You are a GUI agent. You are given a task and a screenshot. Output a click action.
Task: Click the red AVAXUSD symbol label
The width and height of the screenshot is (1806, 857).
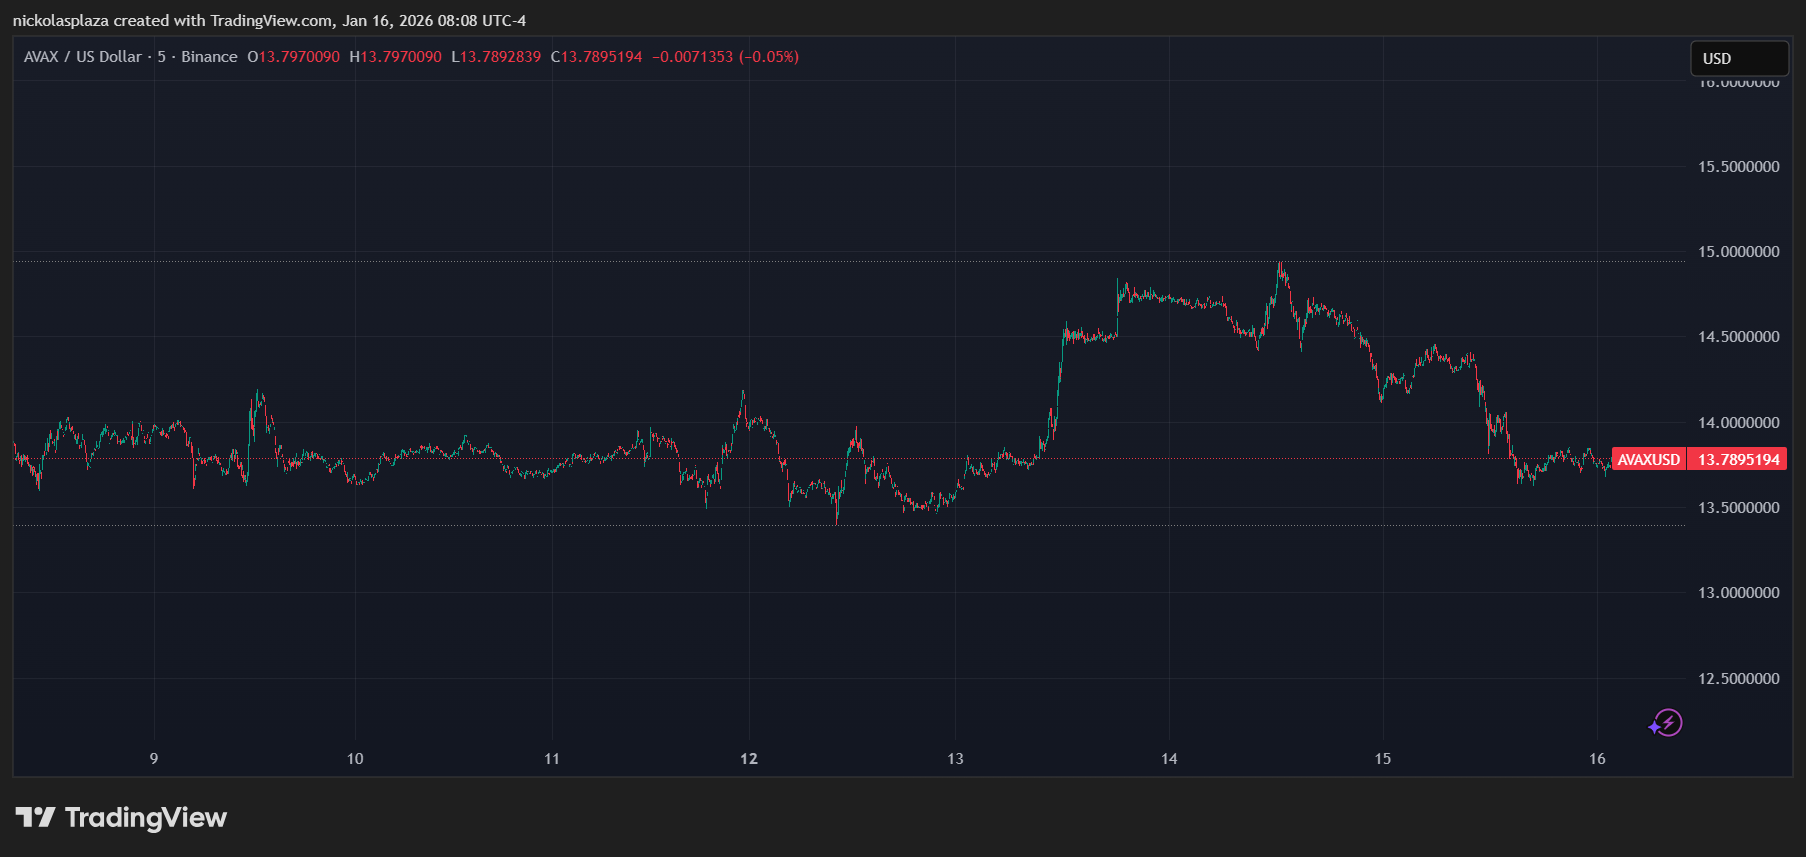click(x=1648, y=460)
